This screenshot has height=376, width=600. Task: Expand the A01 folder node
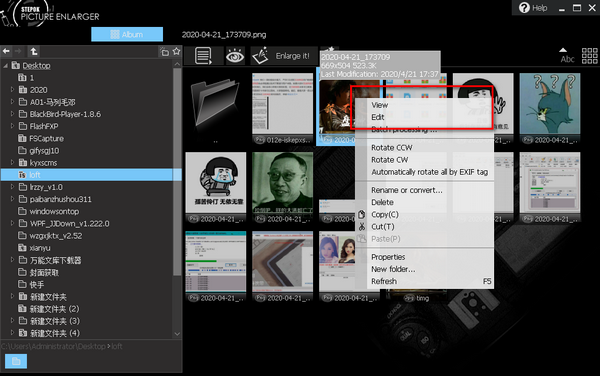[12, 102]
